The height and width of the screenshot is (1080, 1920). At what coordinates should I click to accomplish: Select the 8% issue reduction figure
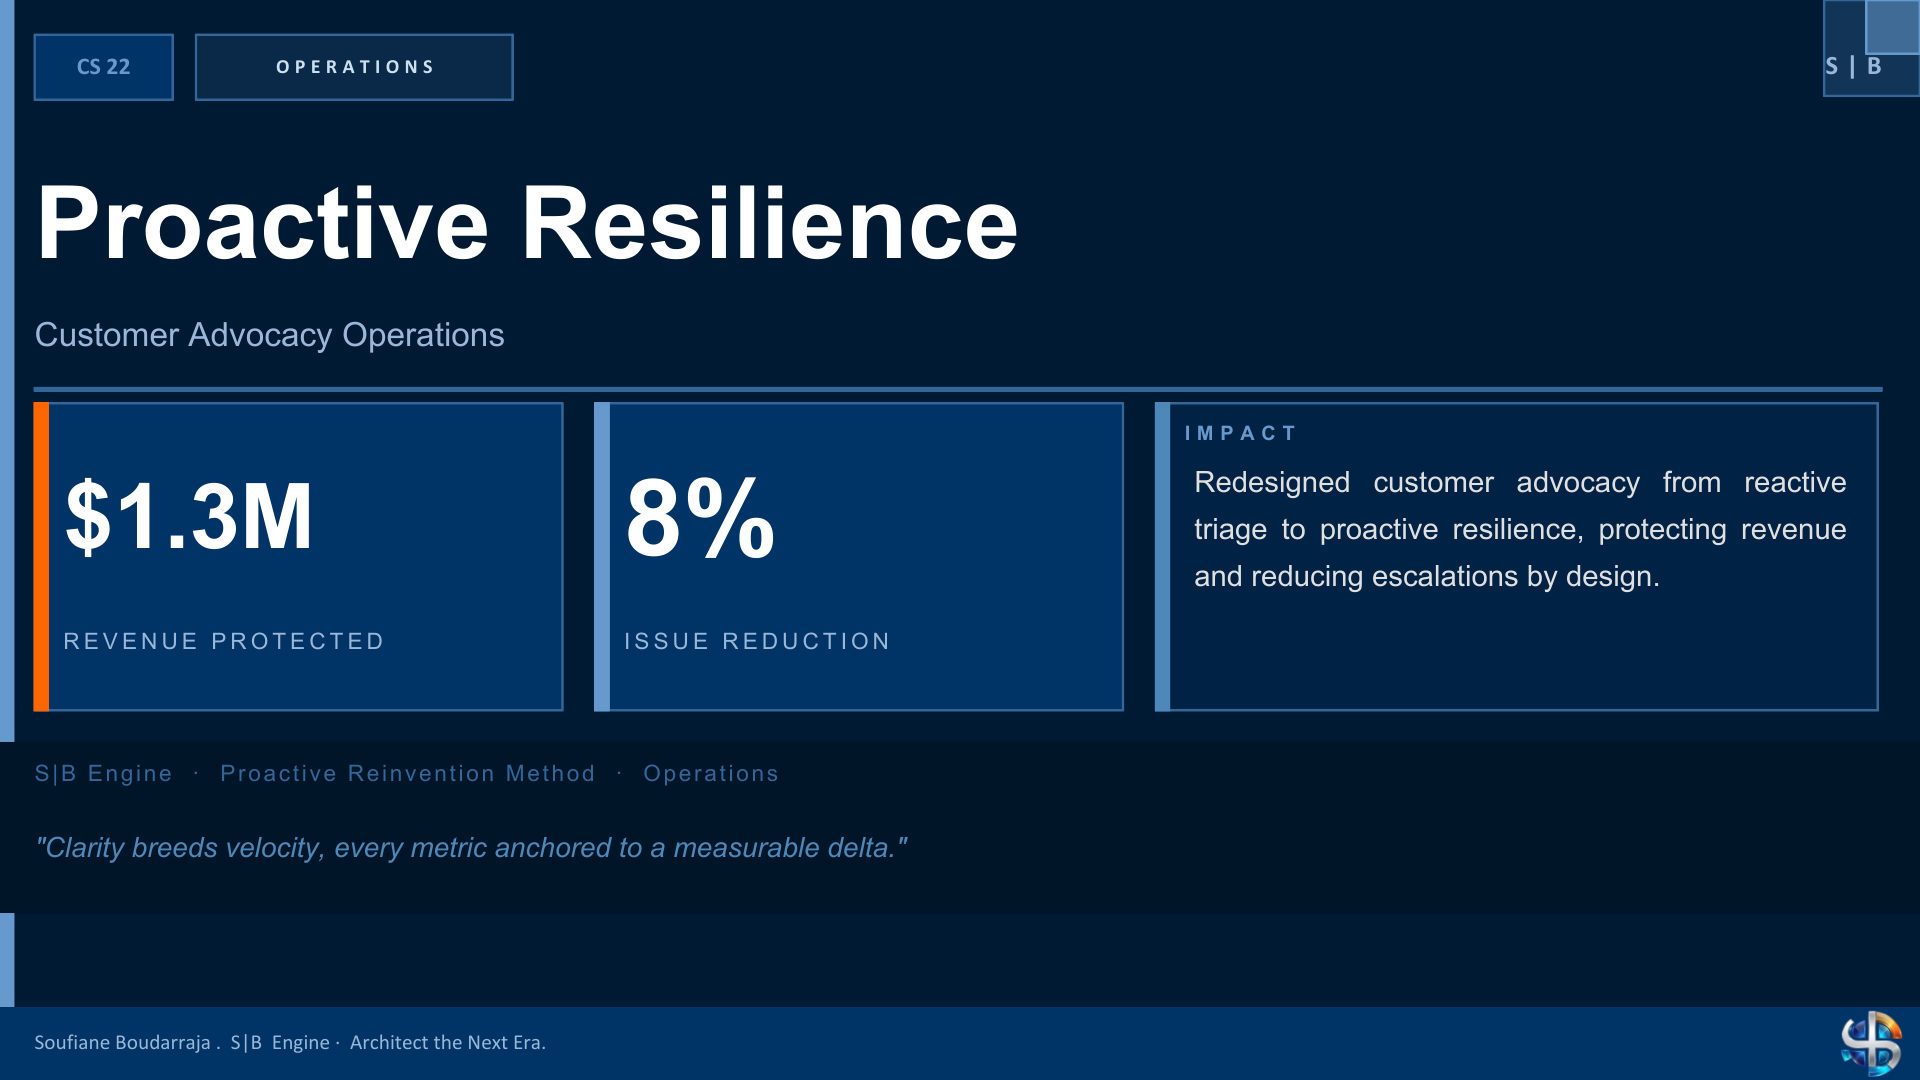[x=700, y=516]
